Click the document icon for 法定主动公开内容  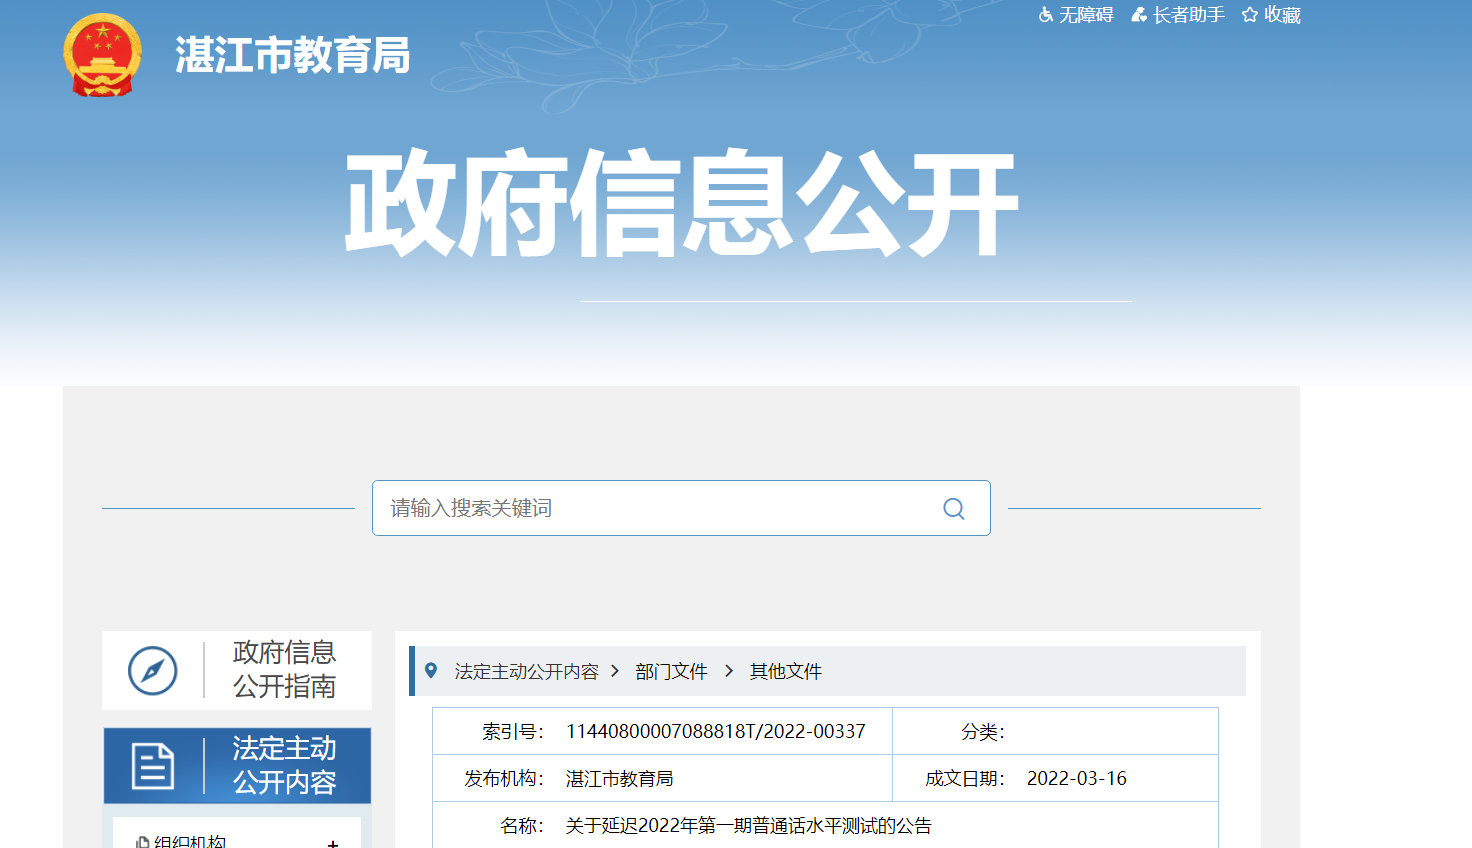(x=153, y=766)
